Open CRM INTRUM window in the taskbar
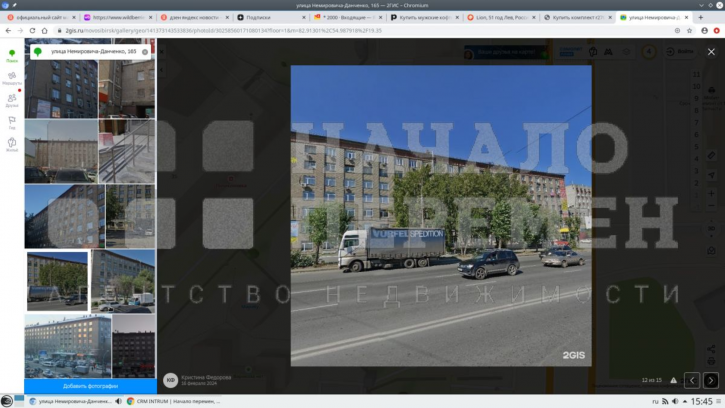Image resolution: width=725 pixels, height=408 pixels. click(174, 401)
